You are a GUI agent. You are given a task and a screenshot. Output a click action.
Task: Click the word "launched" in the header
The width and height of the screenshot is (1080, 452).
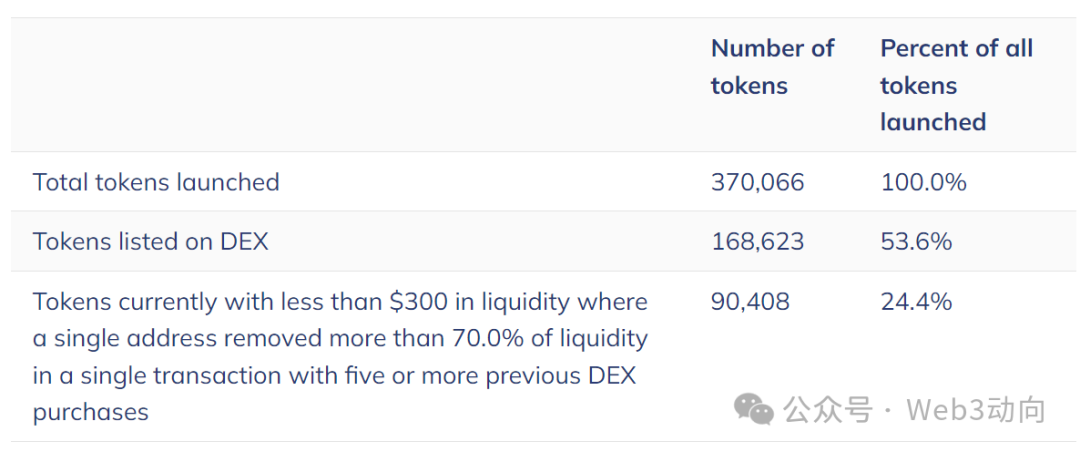933,122
